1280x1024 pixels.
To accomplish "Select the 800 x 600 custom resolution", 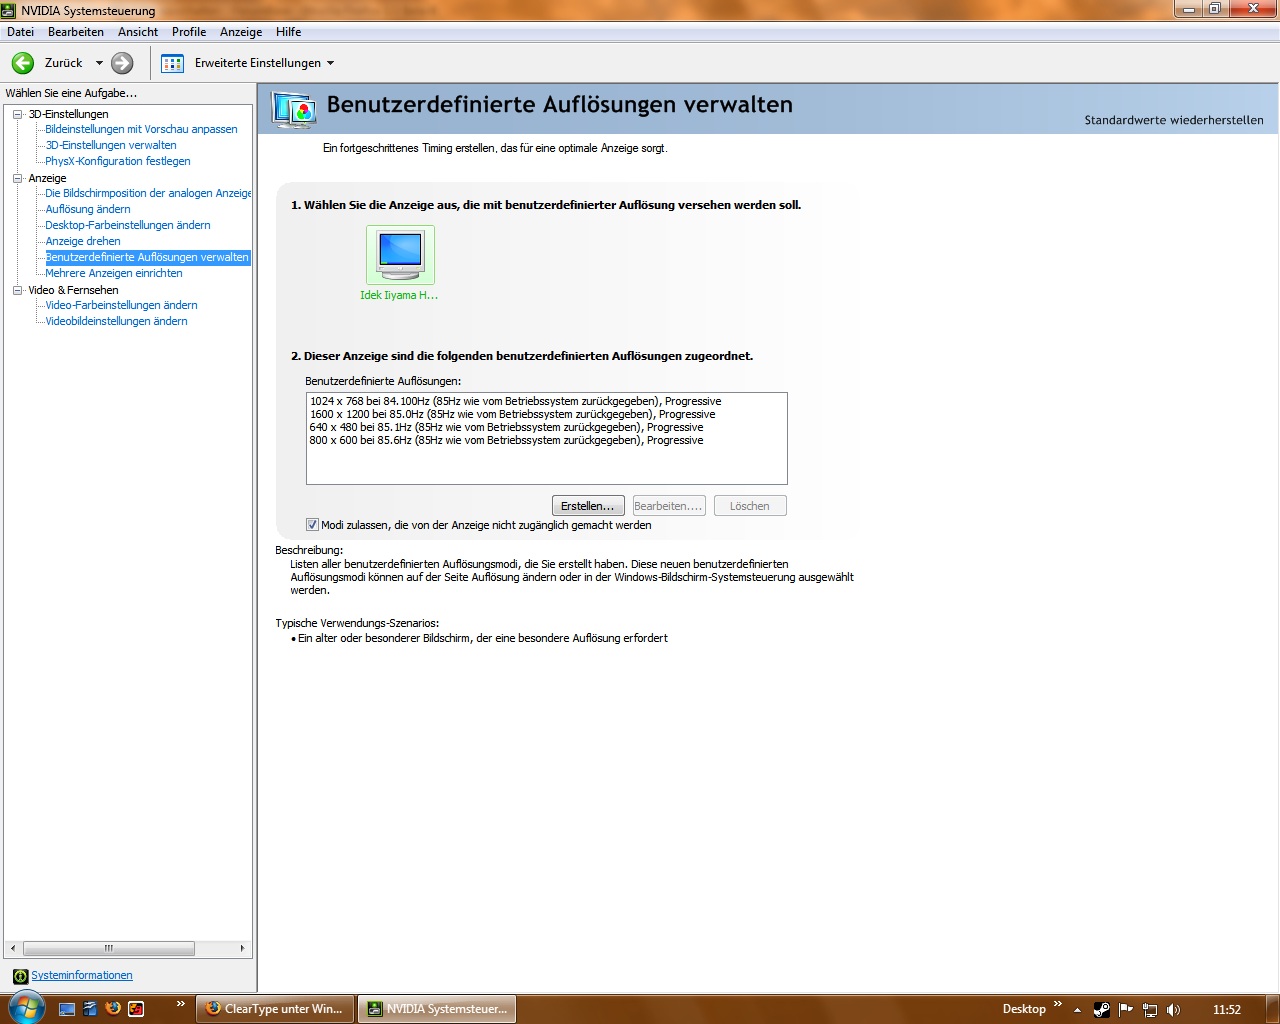I will (x=506, y=440).
